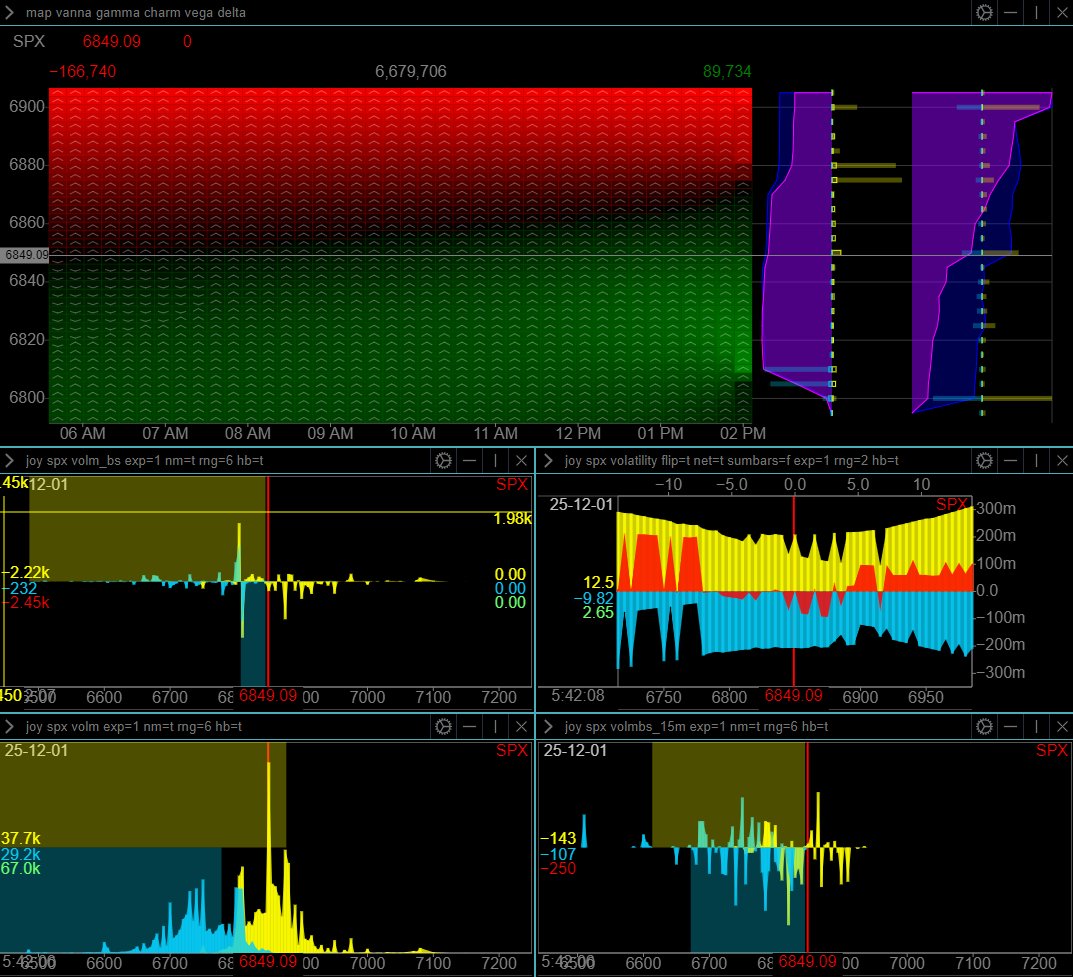Click the chevron icon on the main map title bar
The image size is (1073, 977).
pos(11,13)
